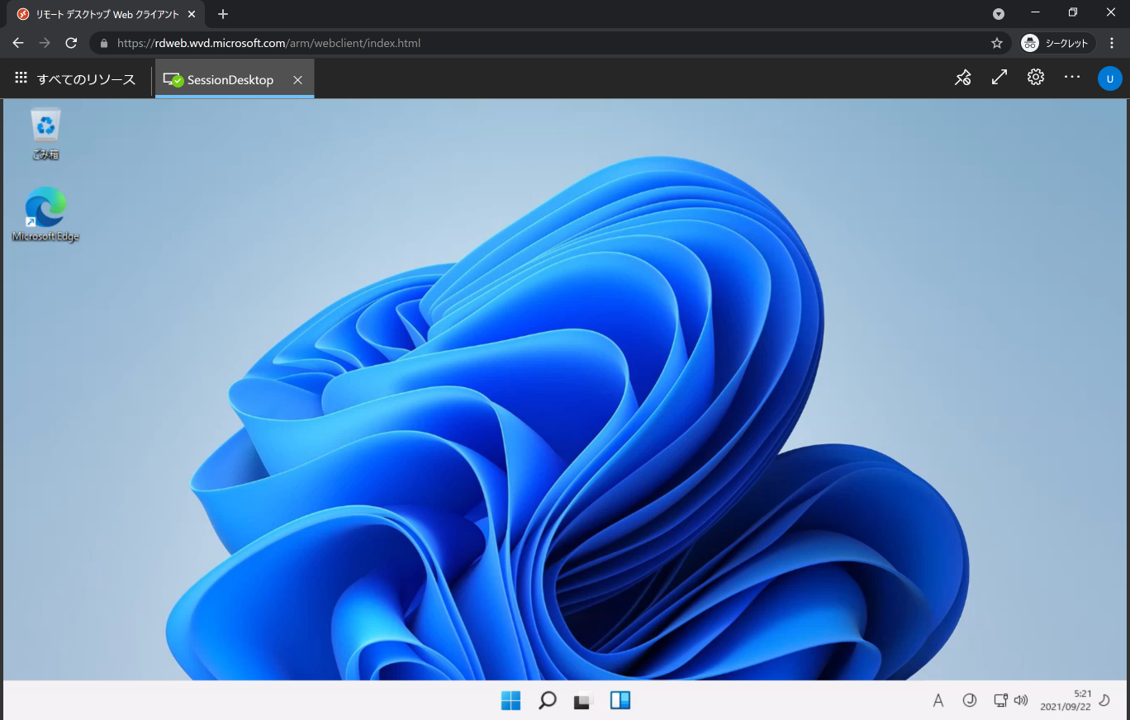Image resolution: width=1130 pixels, height=720 pixels.
Task: Toggle the unpin toolbar icon
Action: [x=962, y=78]
